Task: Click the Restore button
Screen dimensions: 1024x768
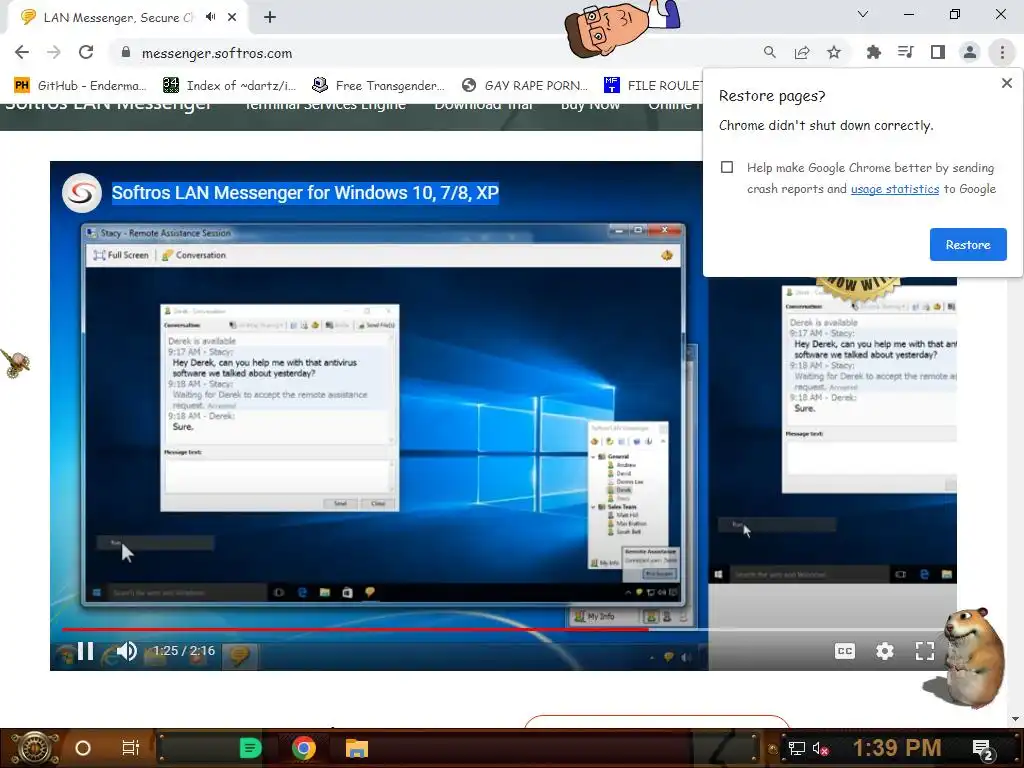Action: [968, 244]
